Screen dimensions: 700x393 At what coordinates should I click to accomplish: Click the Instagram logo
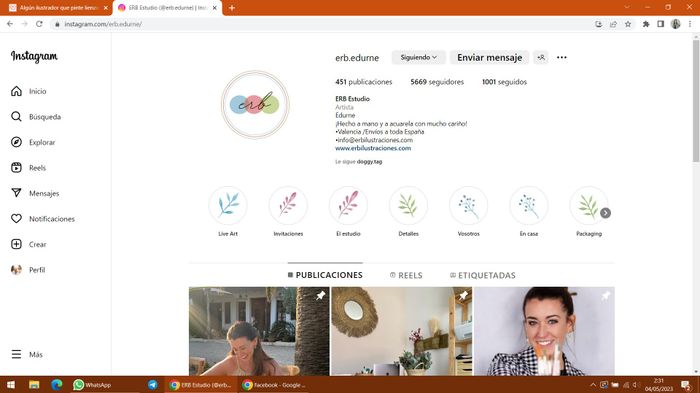[34, 56]
